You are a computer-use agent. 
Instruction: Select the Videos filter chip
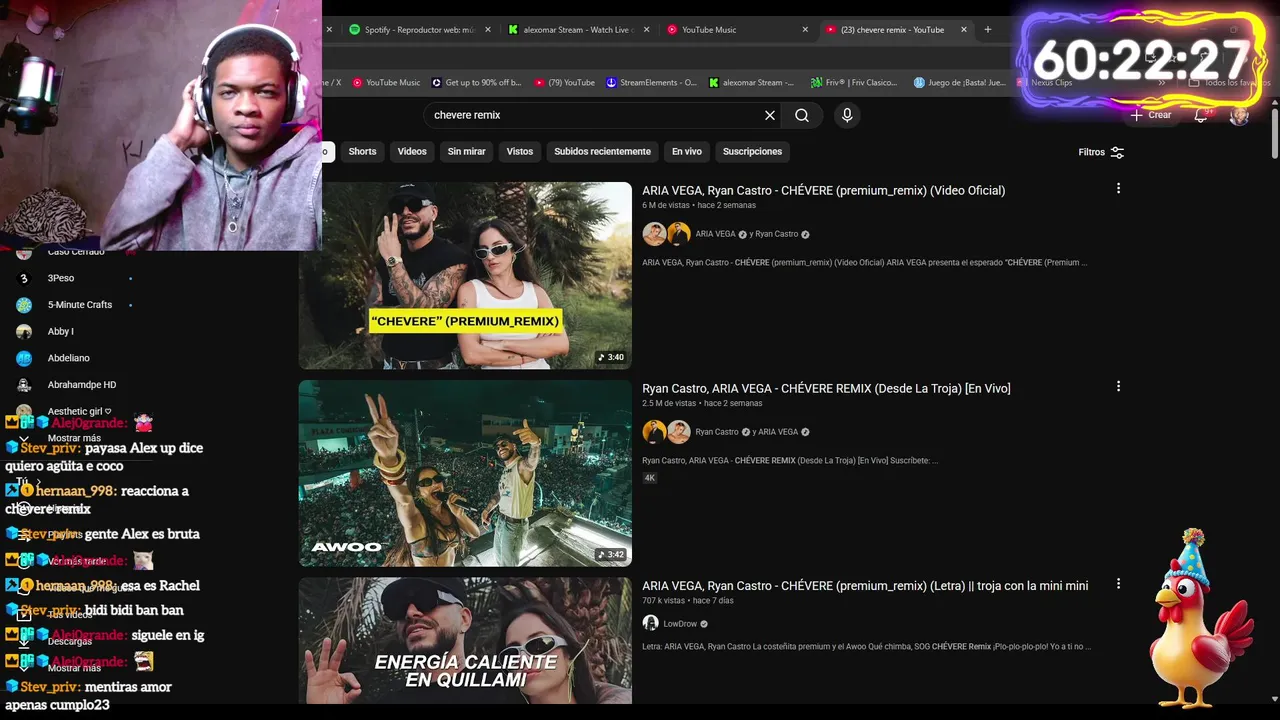coord(412,152)
